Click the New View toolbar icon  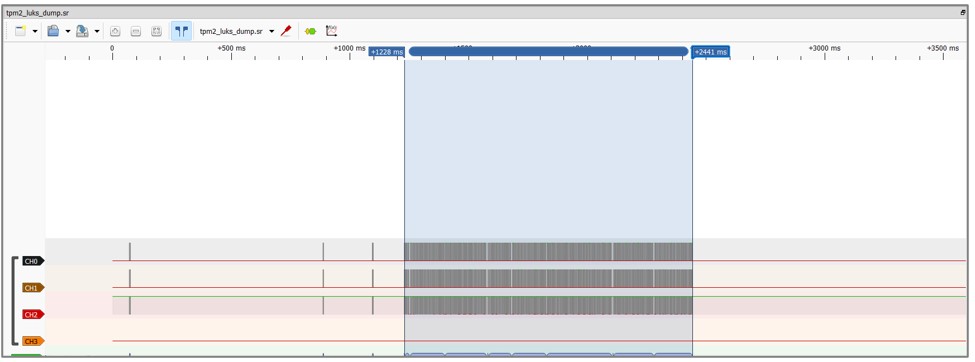[x=21, y=31]
